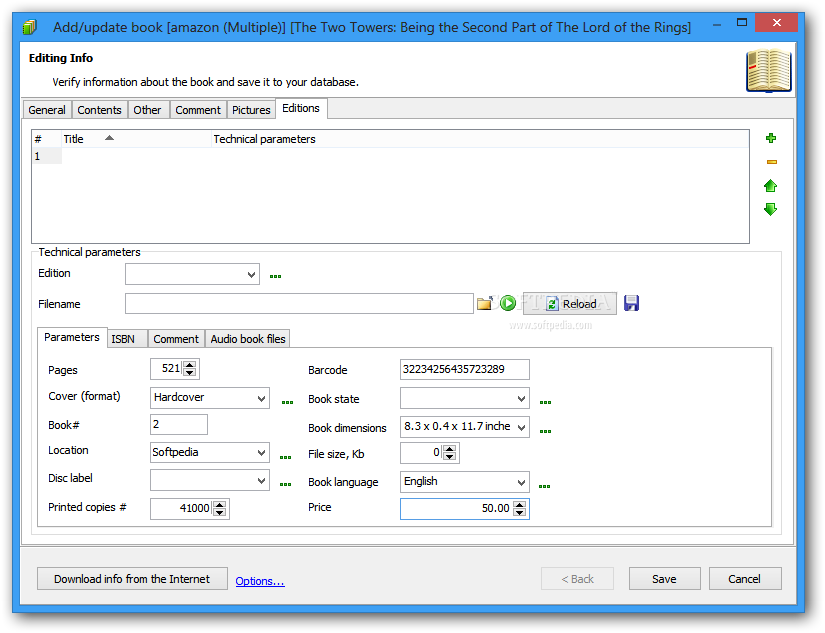Viewport: 825px width, 633px height.
Task: Switch to the Pictures tab
Action: click(251, 110)
